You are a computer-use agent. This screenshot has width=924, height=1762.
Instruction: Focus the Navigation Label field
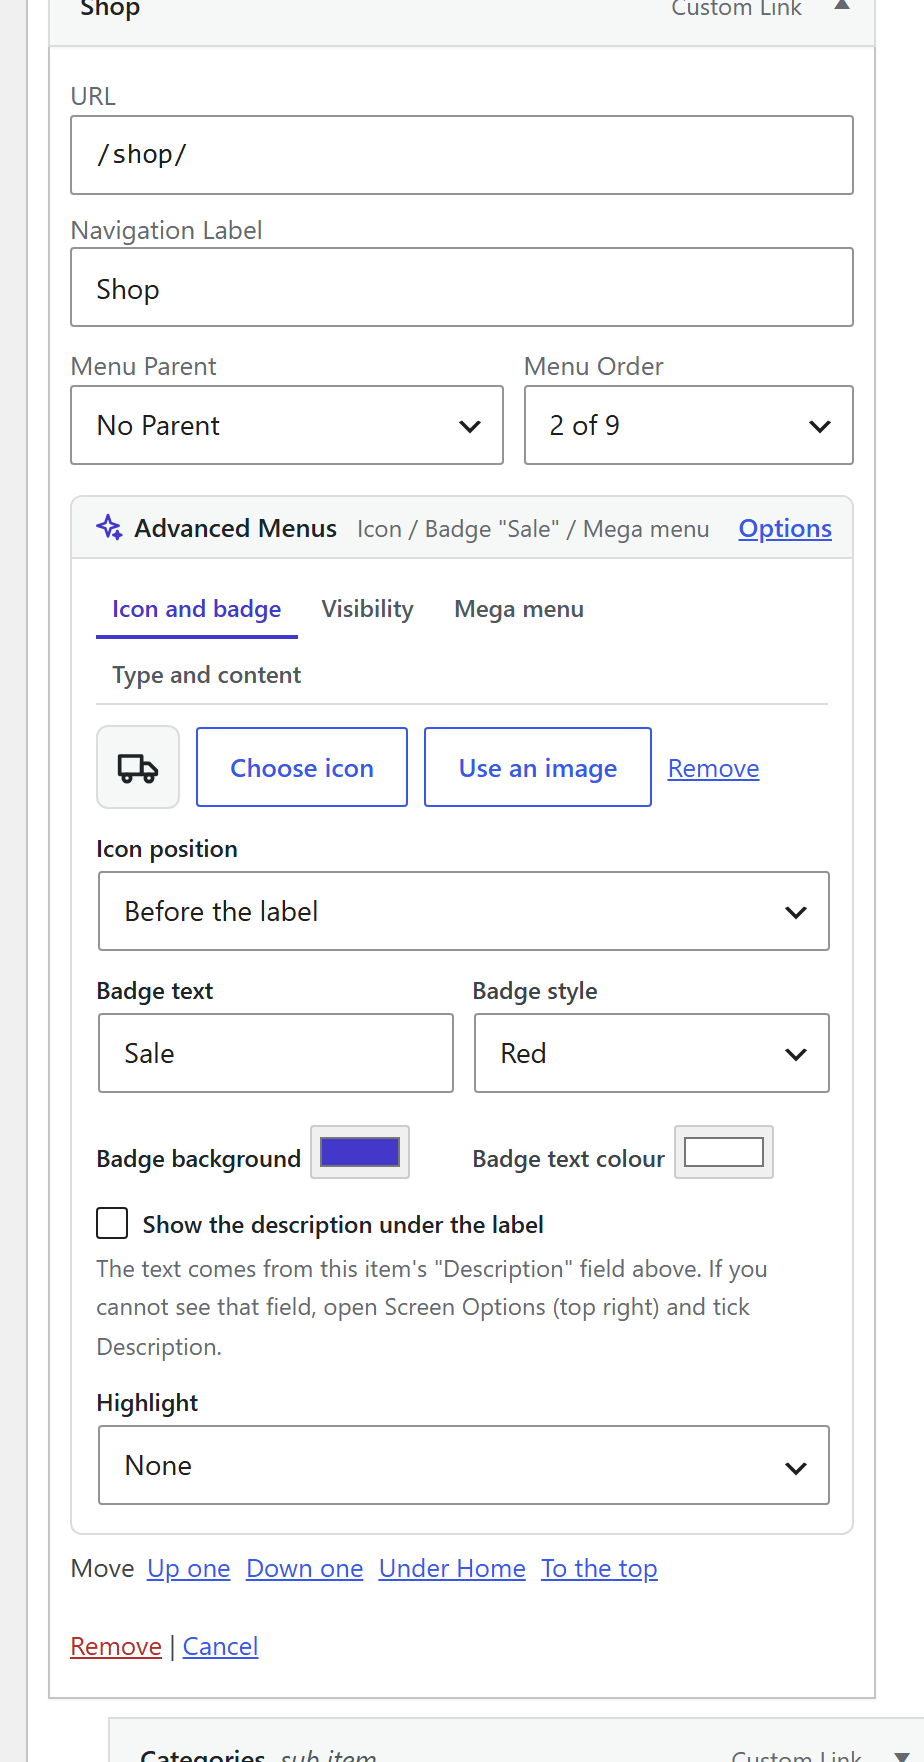tap(462, 287)
